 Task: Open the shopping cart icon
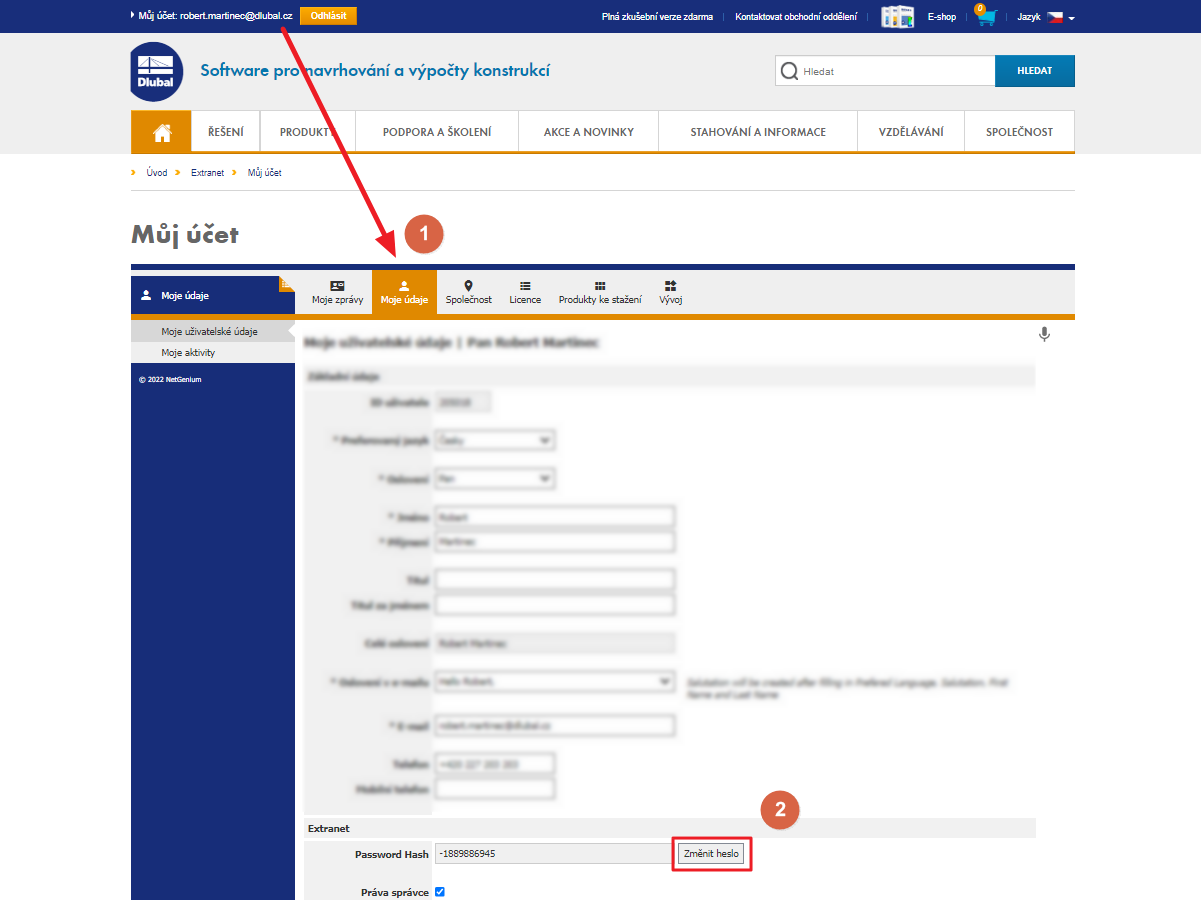tap(986, 16)
